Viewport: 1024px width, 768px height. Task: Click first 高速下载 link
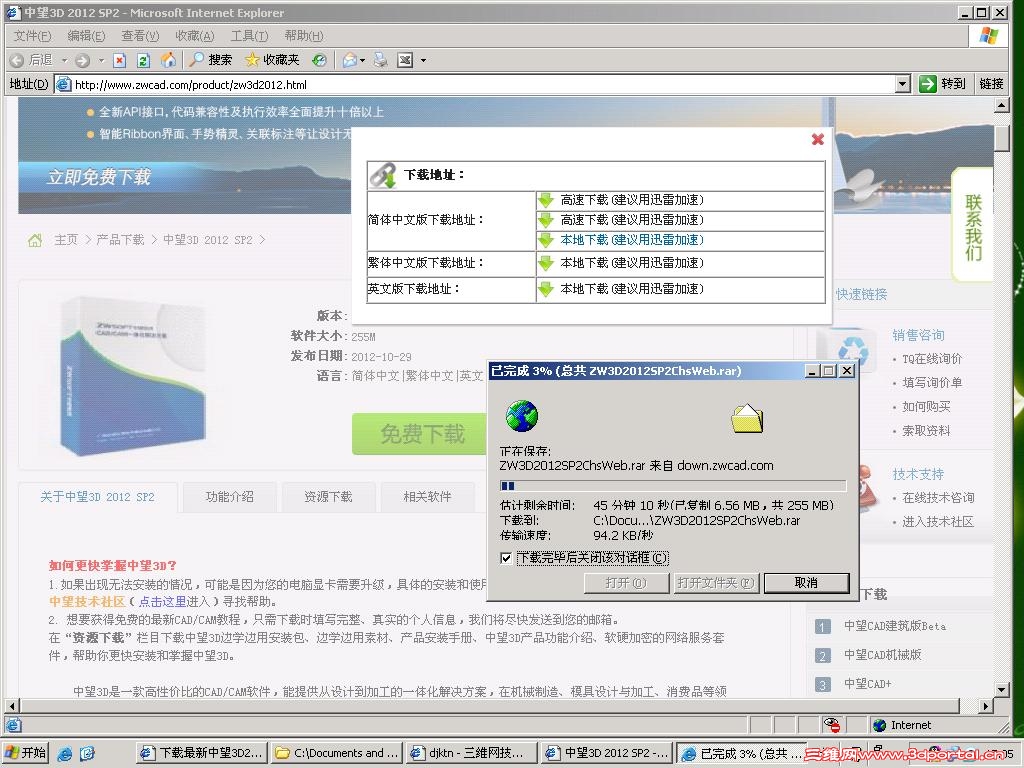click(x=632, y=200)
